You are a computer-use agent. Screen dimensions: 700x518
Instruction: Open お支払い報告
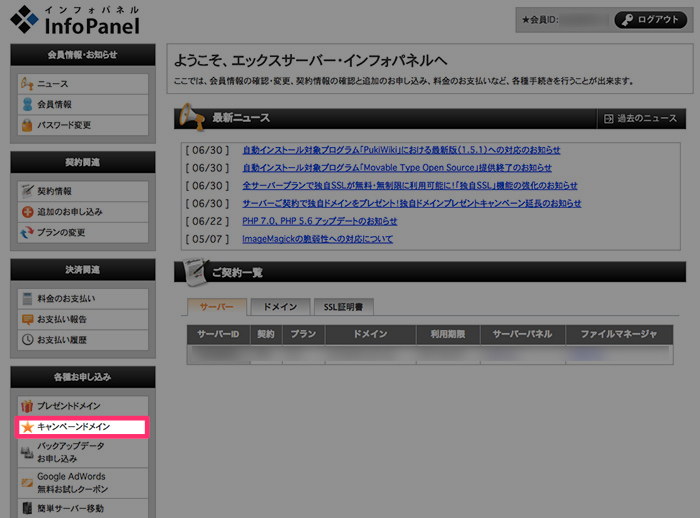click(83, 319)
